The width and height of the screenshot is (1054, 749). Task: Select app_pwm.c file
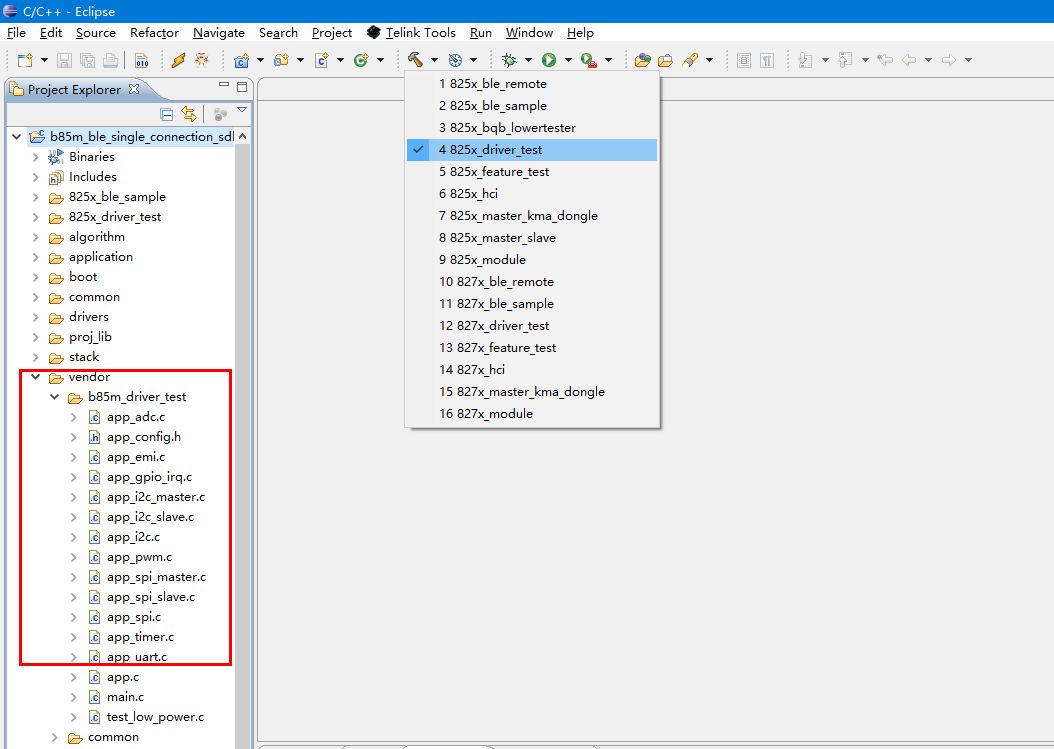point(139,557)
